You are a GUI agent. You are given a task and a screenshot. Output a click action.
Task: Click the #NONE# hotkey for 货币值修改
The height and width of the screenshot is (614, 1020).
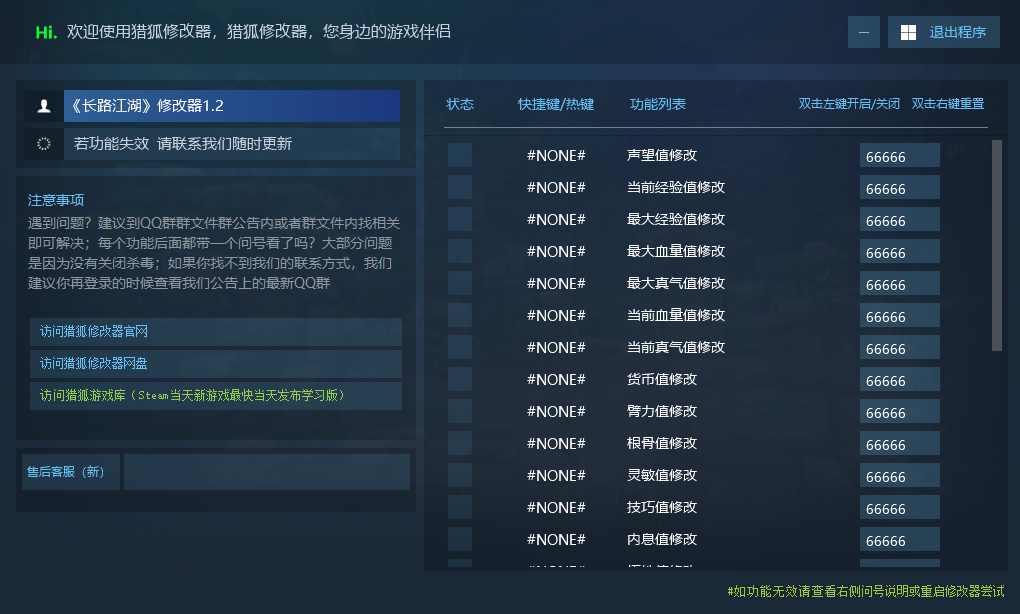point(556,379)
